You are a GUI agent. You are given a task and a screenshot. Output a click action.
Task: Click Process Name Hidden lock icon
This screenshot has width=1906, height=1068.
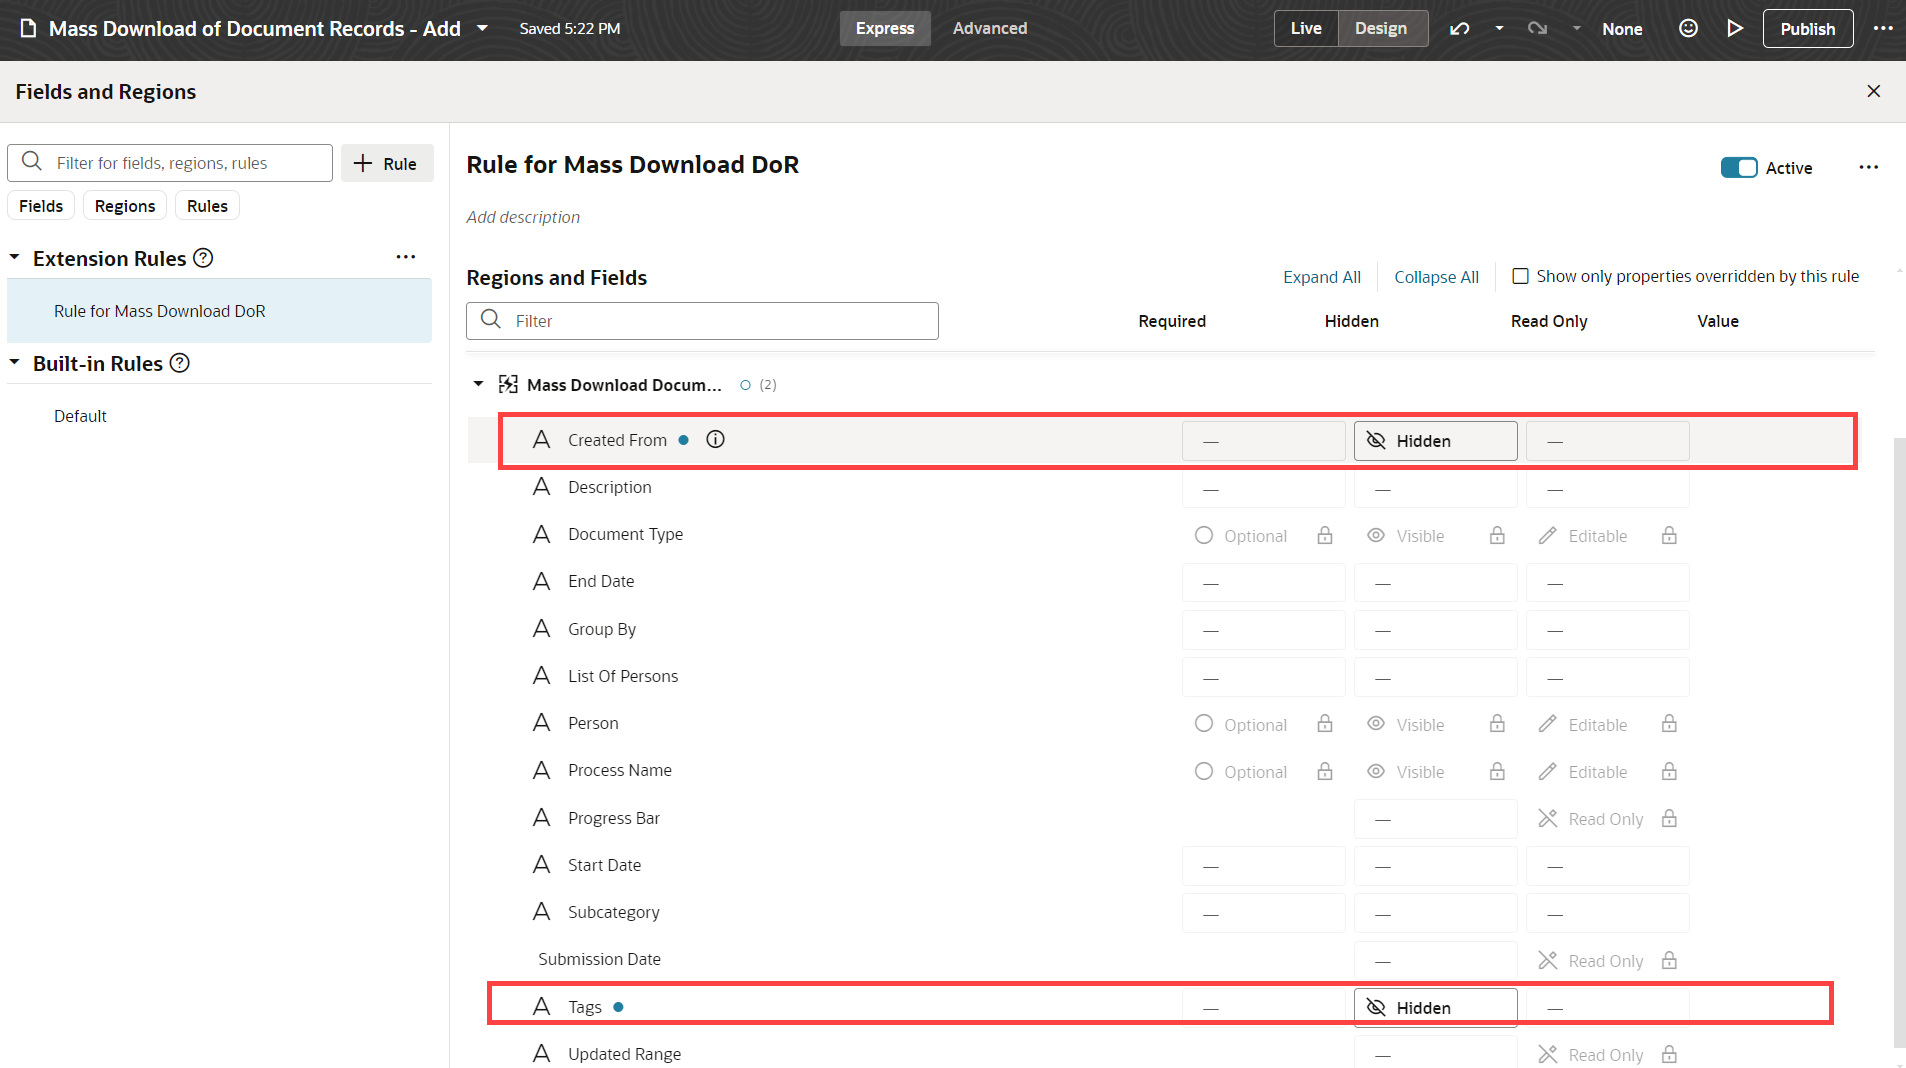pos(1497,771)
